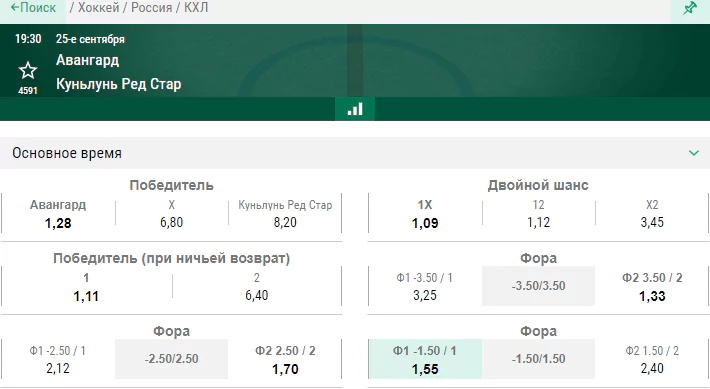Viewport: 710px width, 389px height.
Task: Select Куньлунь Ред Стар win odds 8,20
Action: click(285, 213)
